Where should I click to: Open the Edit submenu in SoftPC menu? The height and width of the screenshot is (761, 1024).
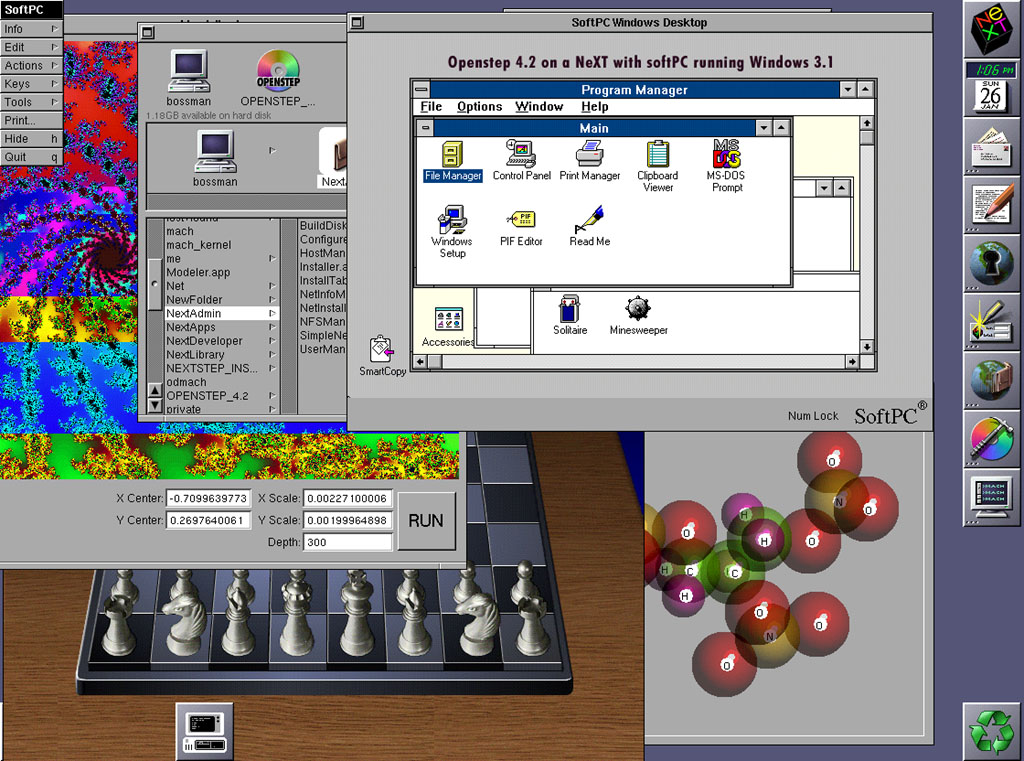[x=31, y=47]
